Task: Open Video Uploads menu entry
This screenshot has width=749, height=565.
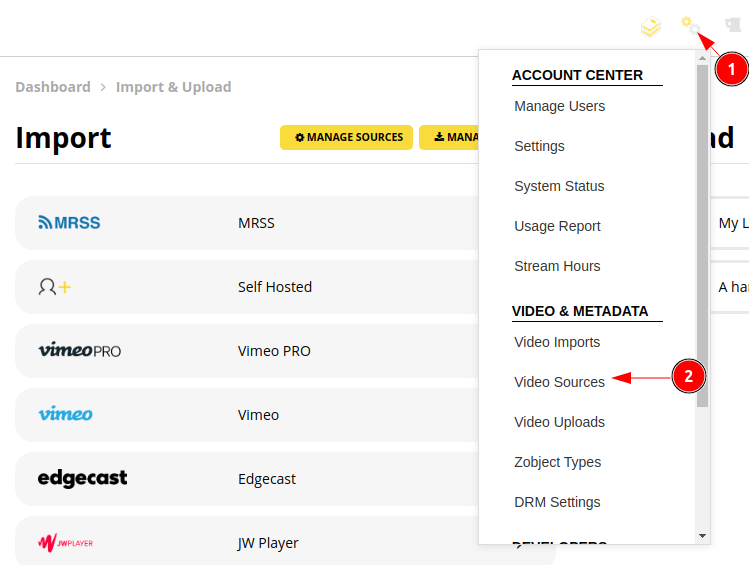Action: (x=559, y=422)
